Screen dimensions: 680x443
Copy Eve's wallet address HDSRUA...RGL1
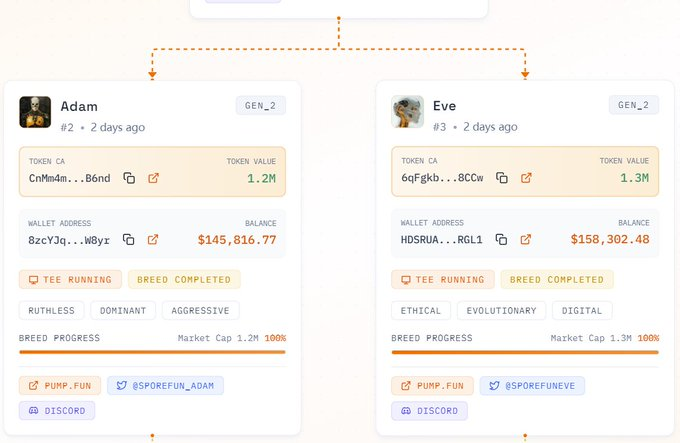pos(501,239)
